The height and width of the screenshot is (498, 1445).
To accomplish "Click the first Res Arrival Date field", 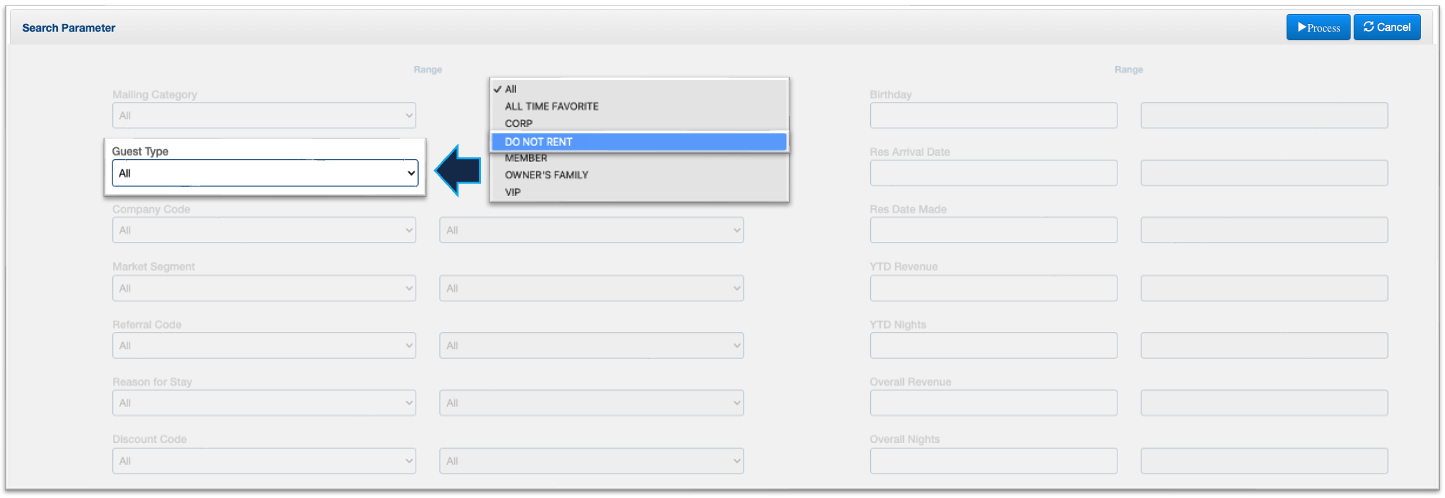I will (x=993, y=173).
